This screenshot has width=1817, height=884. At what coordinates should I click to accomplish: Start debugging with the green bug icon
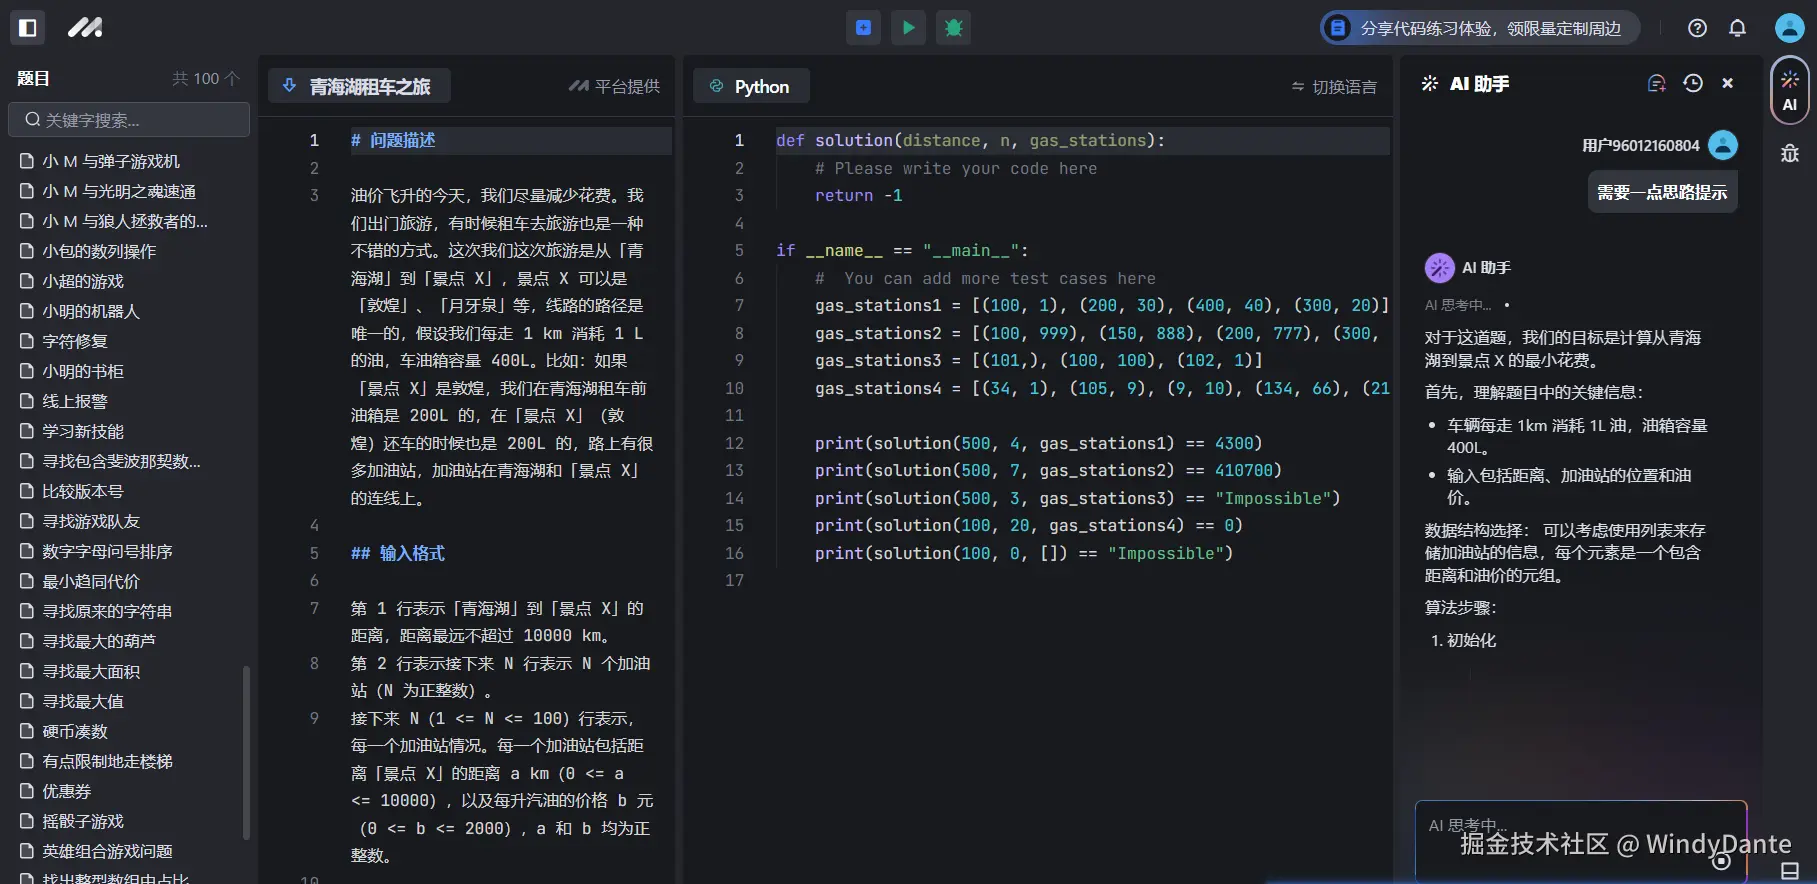[953, 27]
